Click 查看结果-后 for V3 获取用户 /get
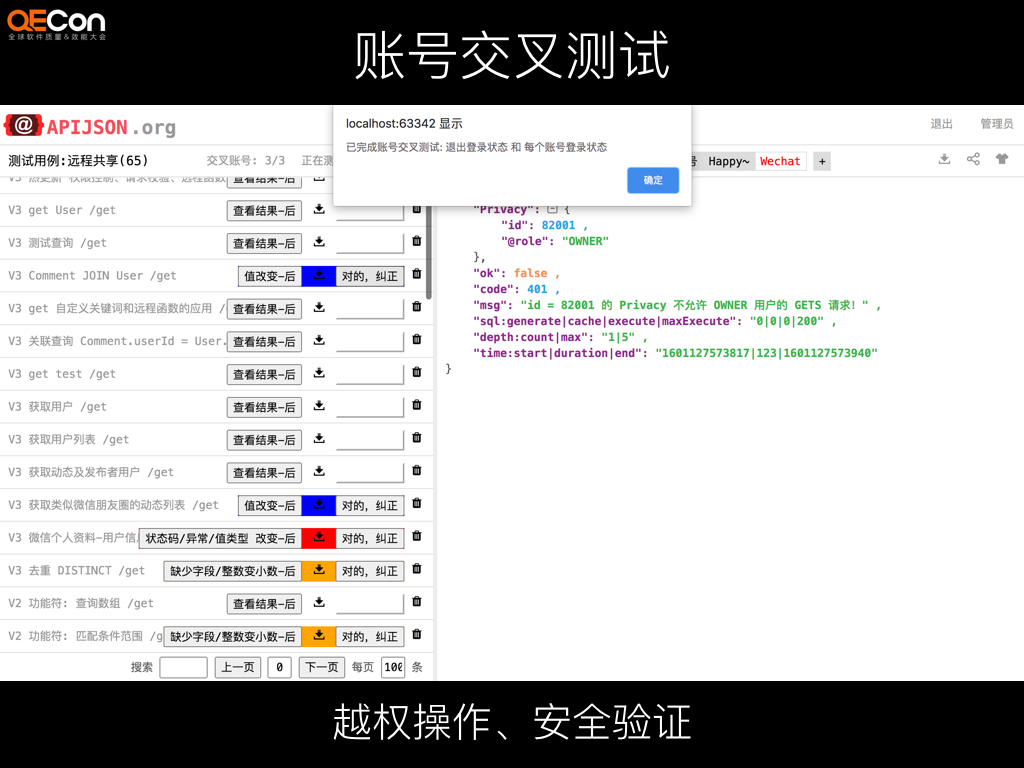The height and width of the screenshot is (768, 1024). (264, 407)
